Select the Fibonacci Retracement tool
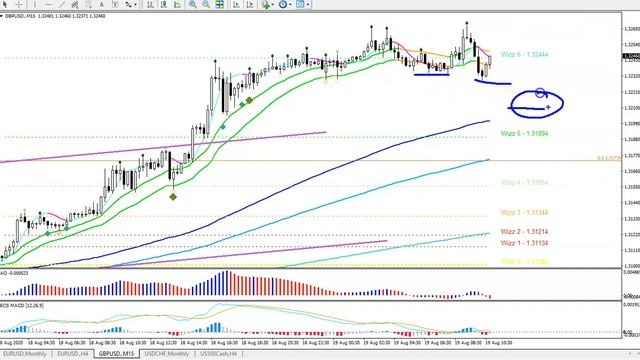The image size is (640, 360). tap(88, 4)
